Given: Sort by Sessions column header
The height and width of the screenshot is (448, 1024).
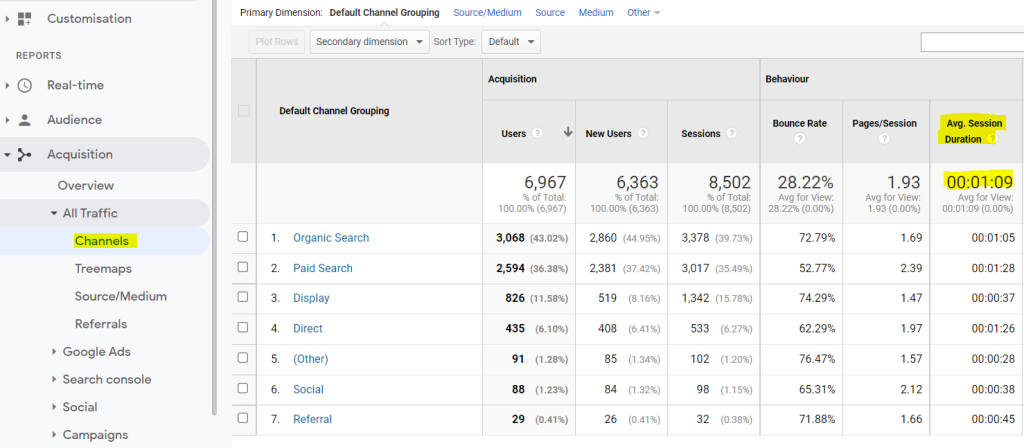Looking at the screenshot, I should pyautogui.click(x=701, y=133).
